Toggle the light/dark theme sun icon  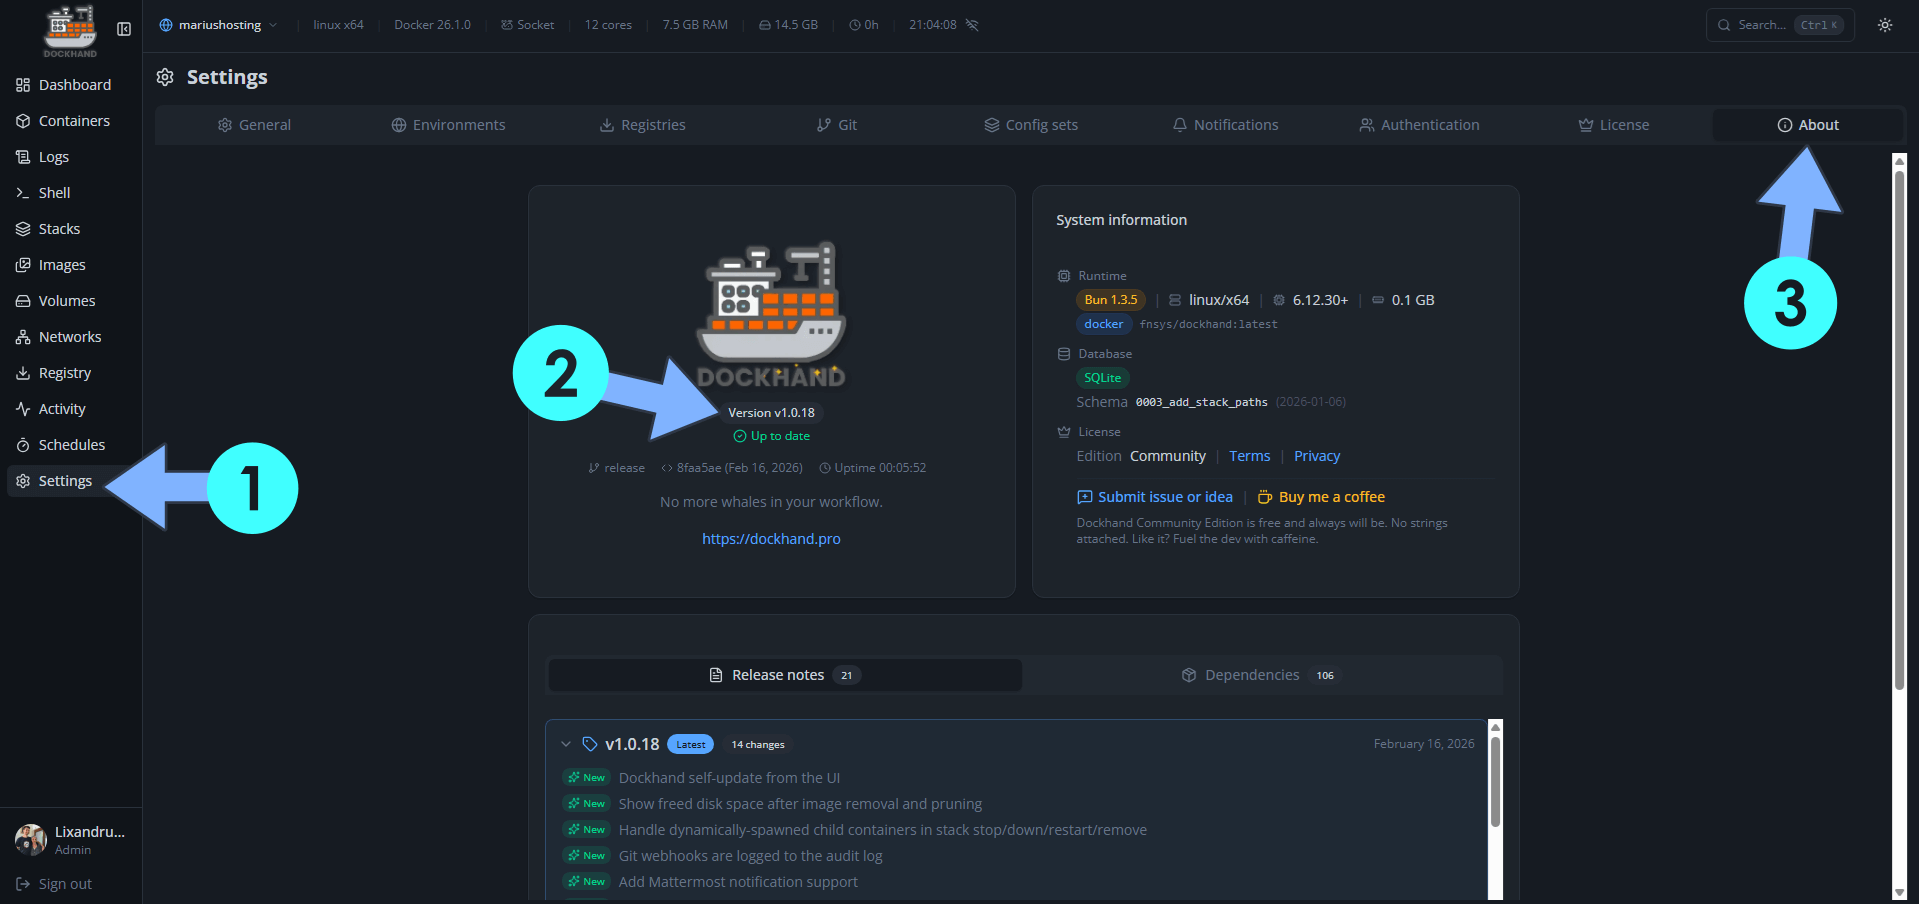click(1884, 25)
